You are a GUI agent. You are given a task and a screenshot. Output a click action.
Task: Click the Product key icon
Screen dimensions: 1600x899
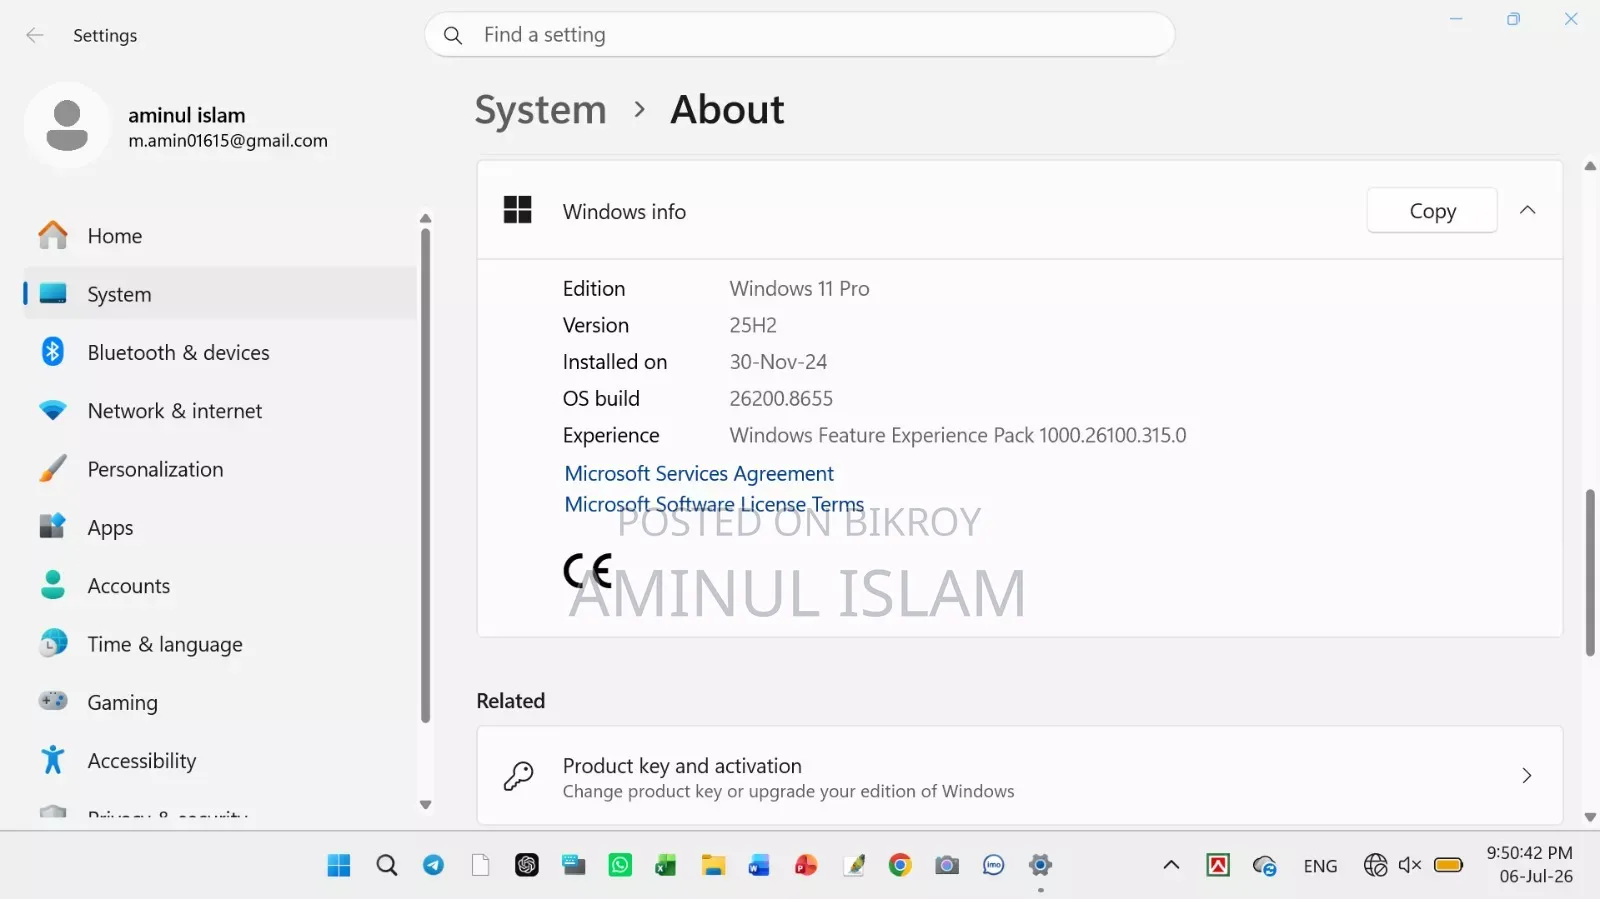(518, 776)
